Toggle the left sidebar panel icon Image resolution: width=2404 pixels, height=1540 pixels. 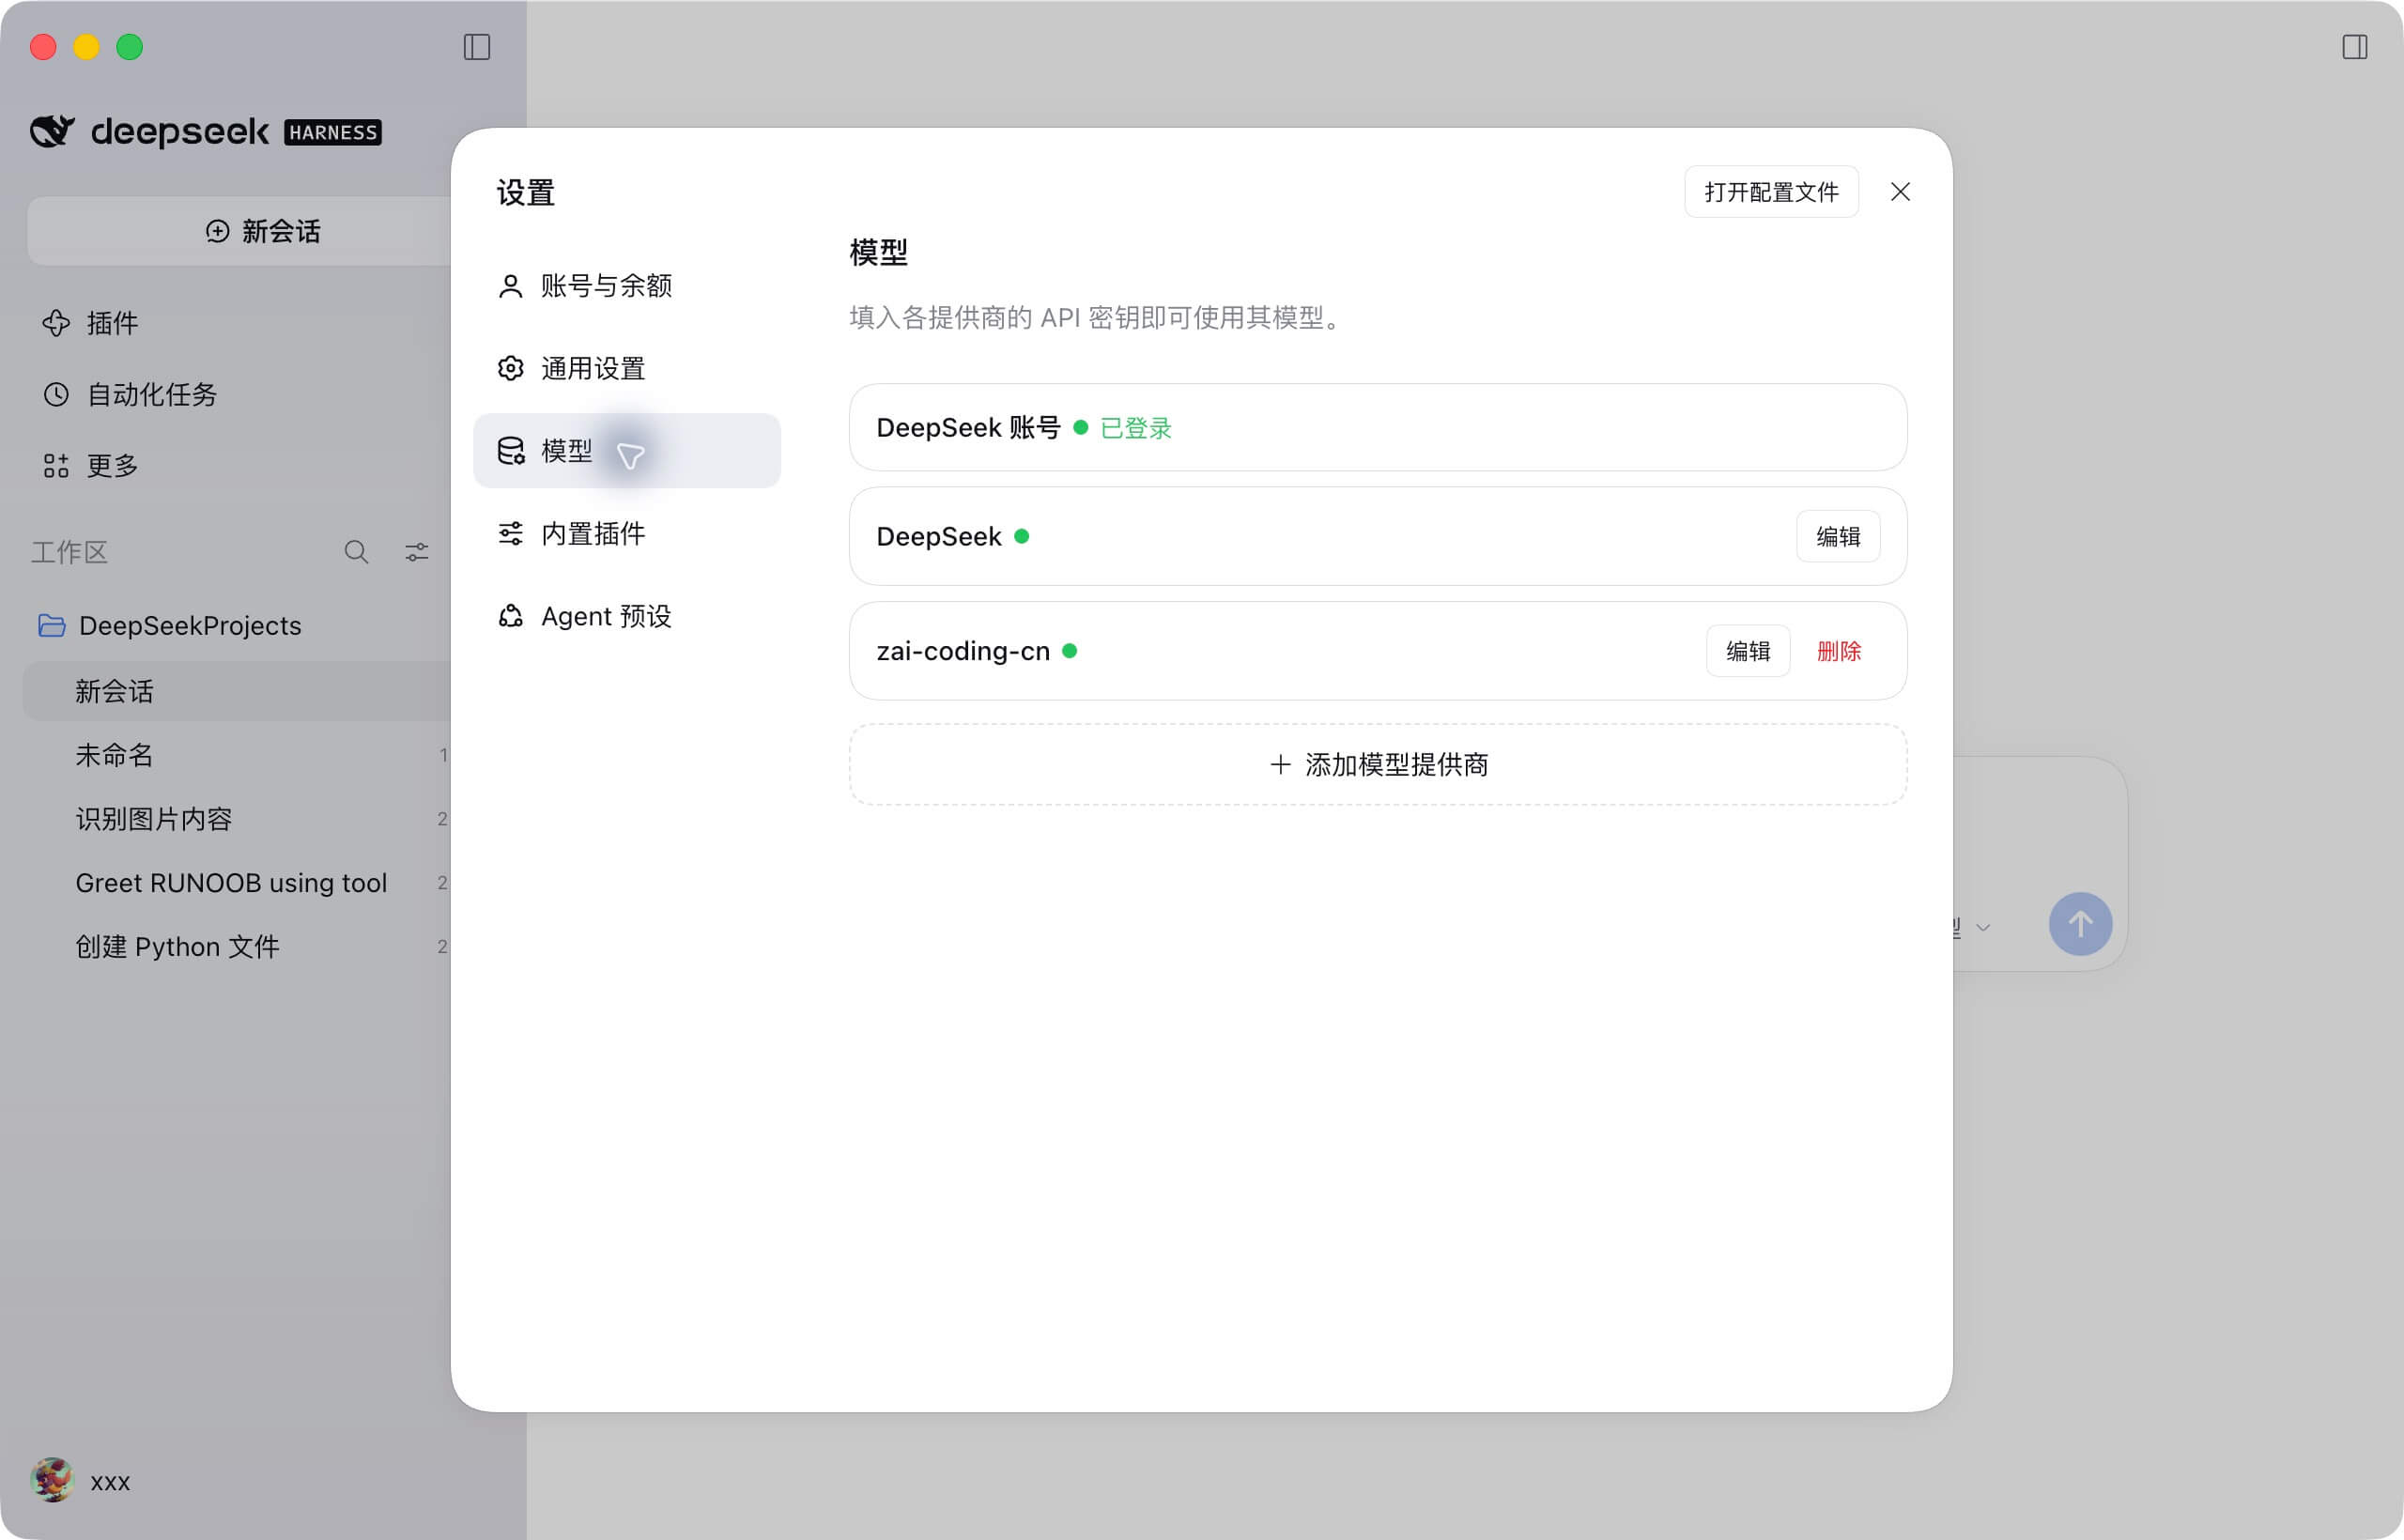tap(477, 47)
